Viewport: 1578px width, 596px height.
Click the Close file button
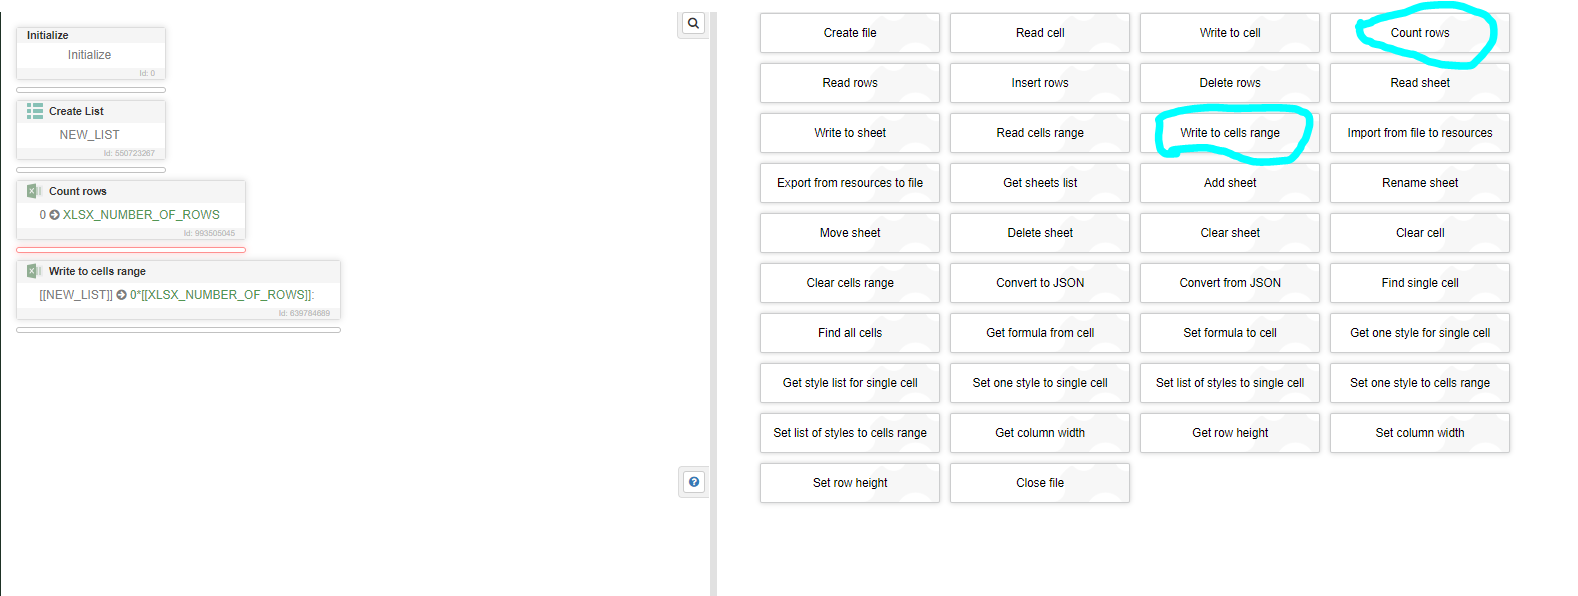pos(1039,483)
